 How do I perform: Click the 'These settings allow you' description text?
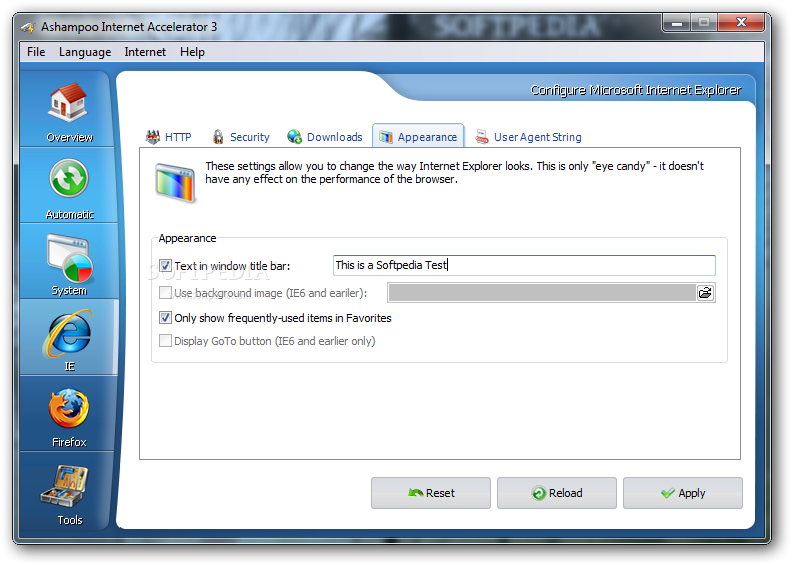click(454, 173)
